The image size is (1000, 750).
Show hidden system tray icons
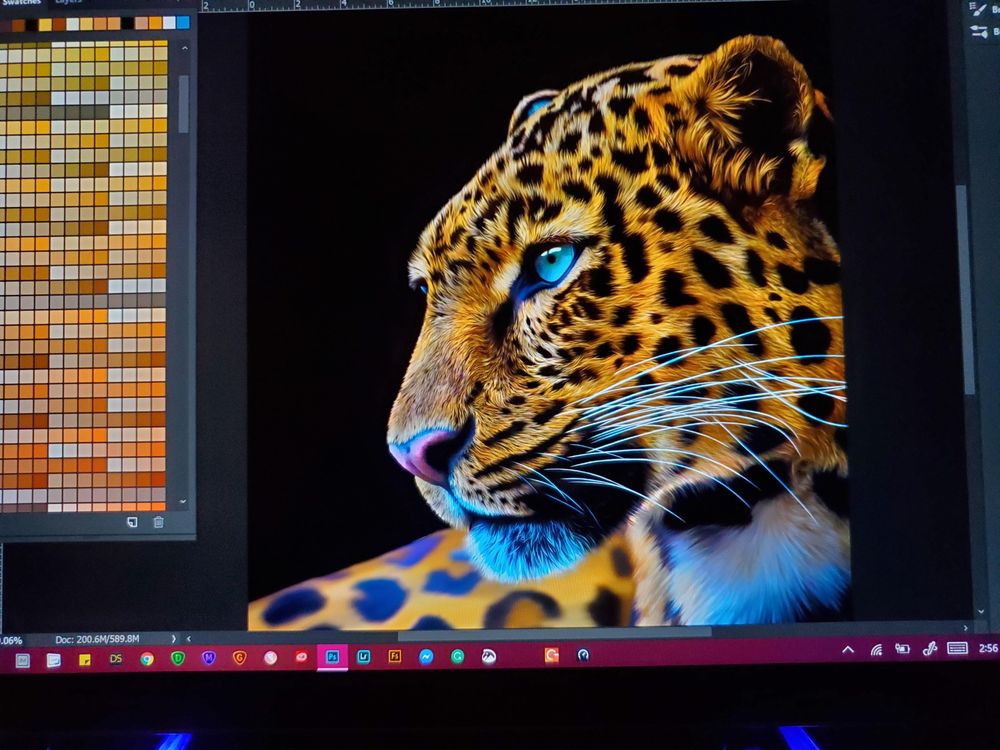(x=848, y=650)
